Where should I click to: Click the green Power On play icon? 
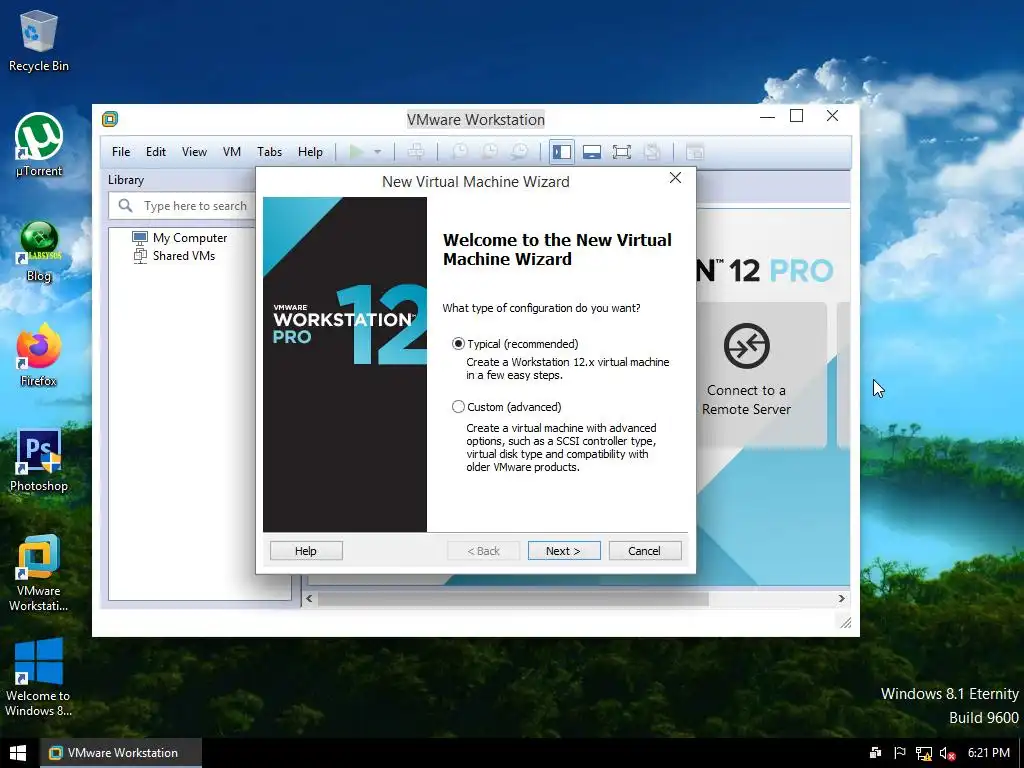tap(356, 152)
